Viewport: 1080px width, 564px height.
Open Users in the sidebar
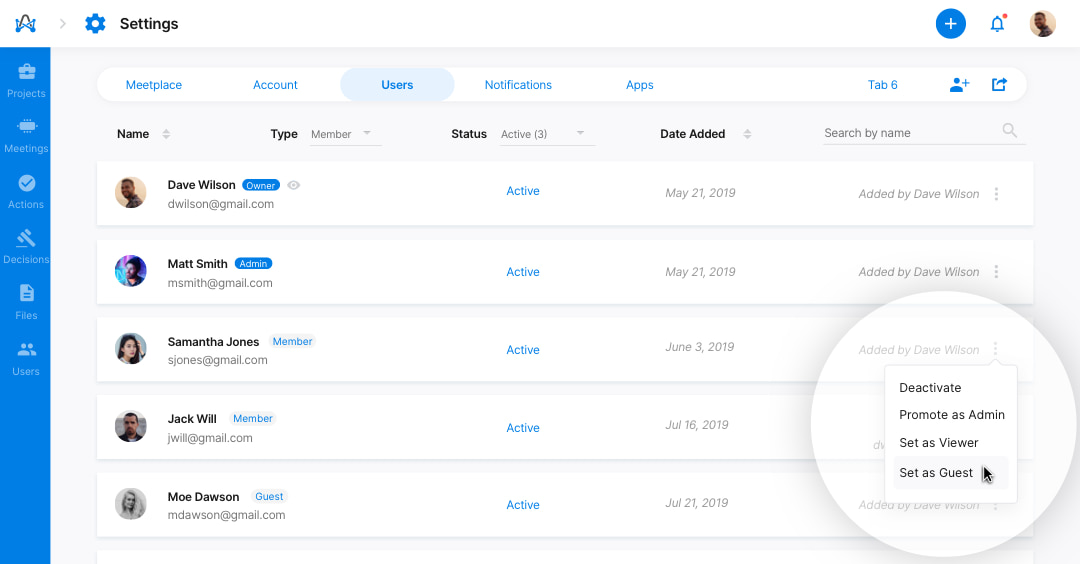(26, 359)
